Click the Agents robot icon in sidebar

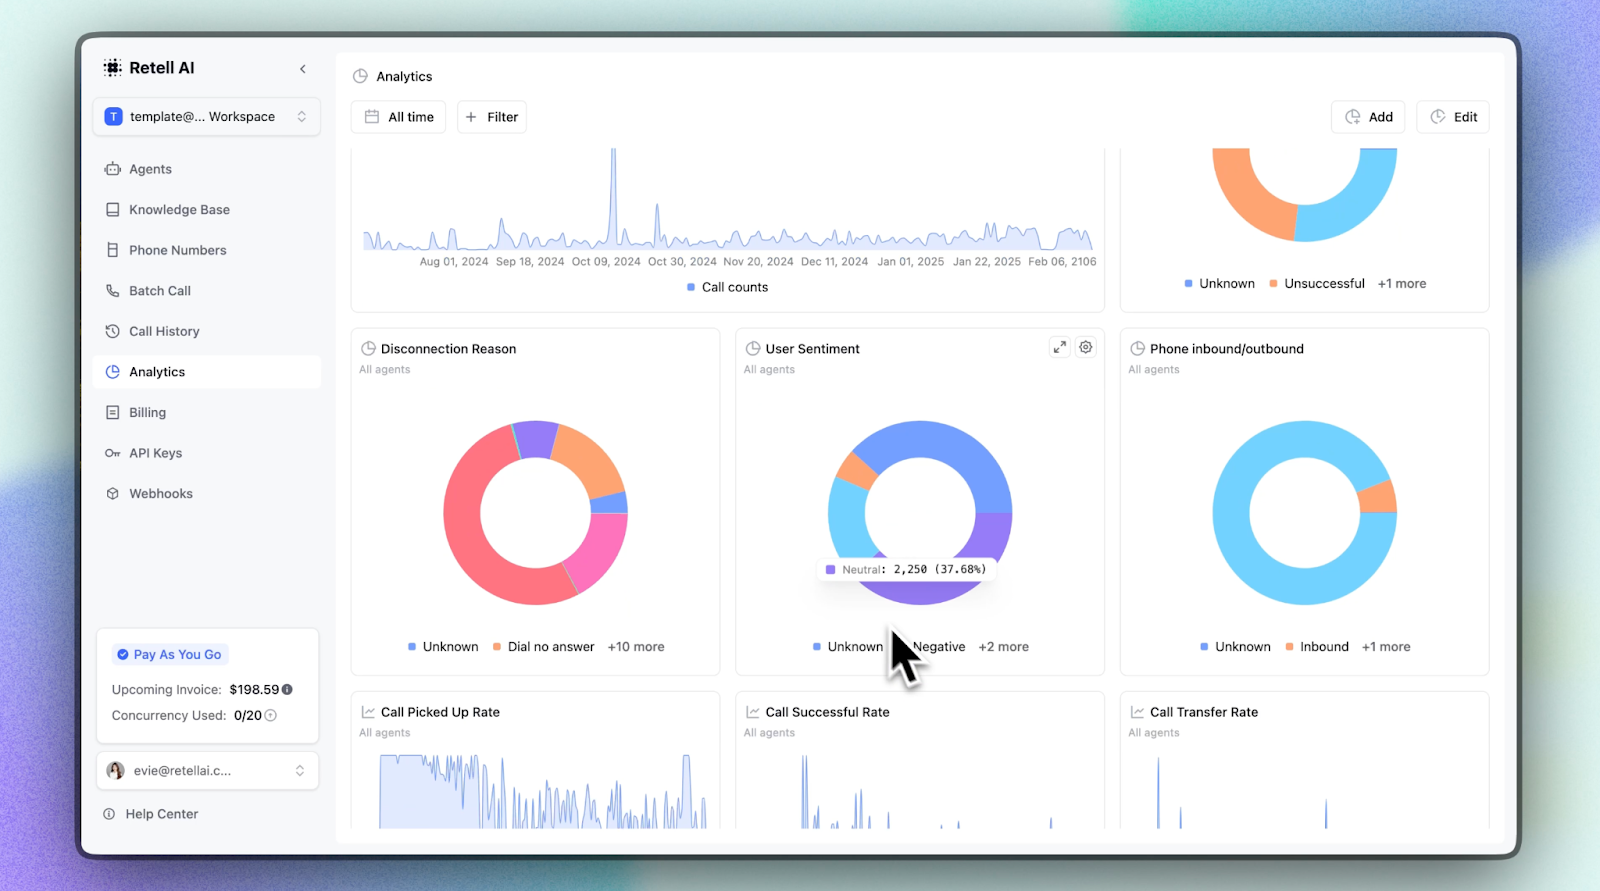click(113, 169)
